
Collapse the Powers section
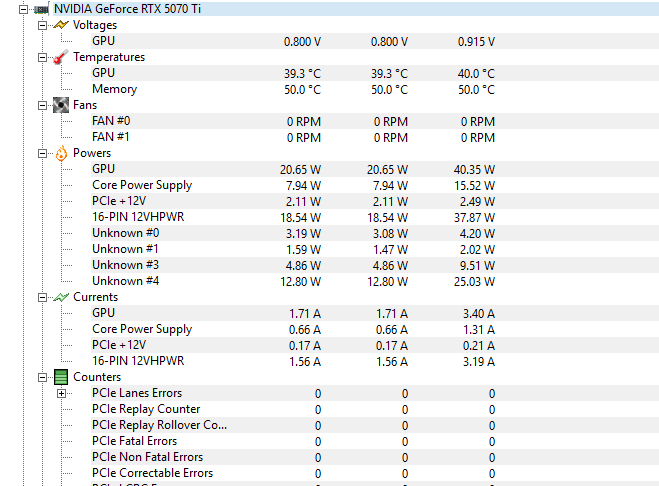(x=42, y=153)
